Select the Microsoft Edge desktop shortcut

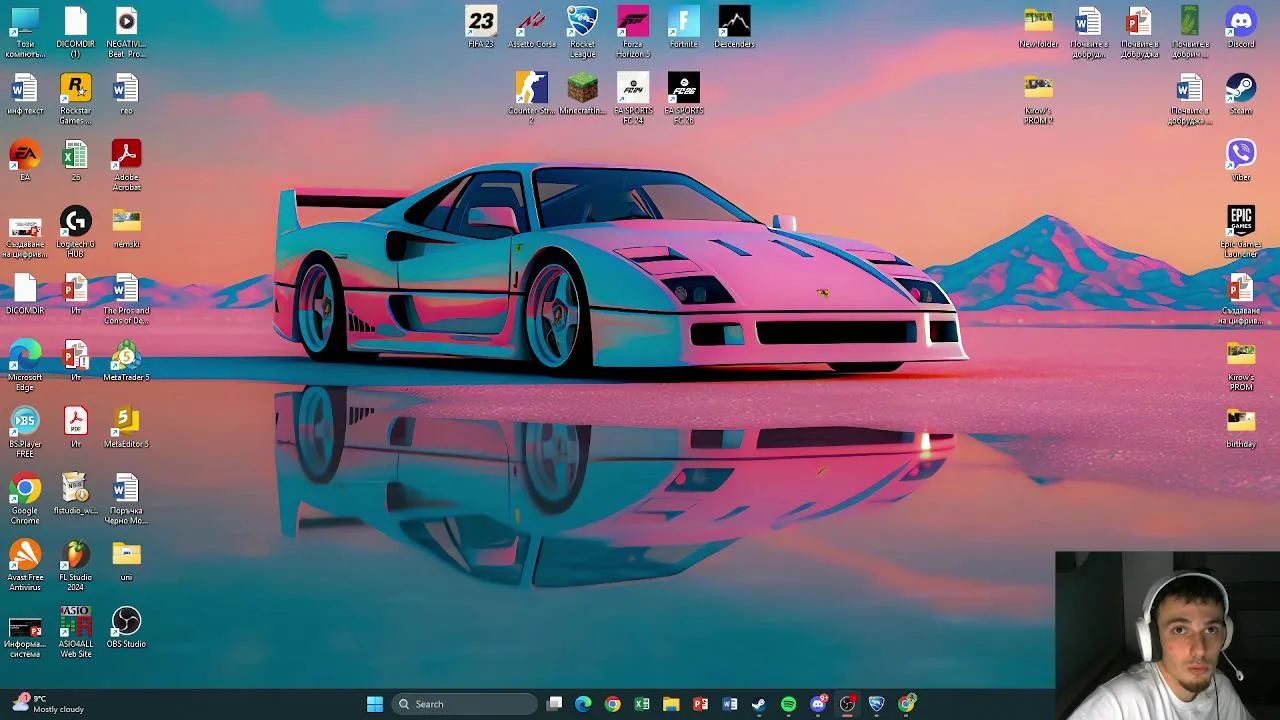pos(25,365)
